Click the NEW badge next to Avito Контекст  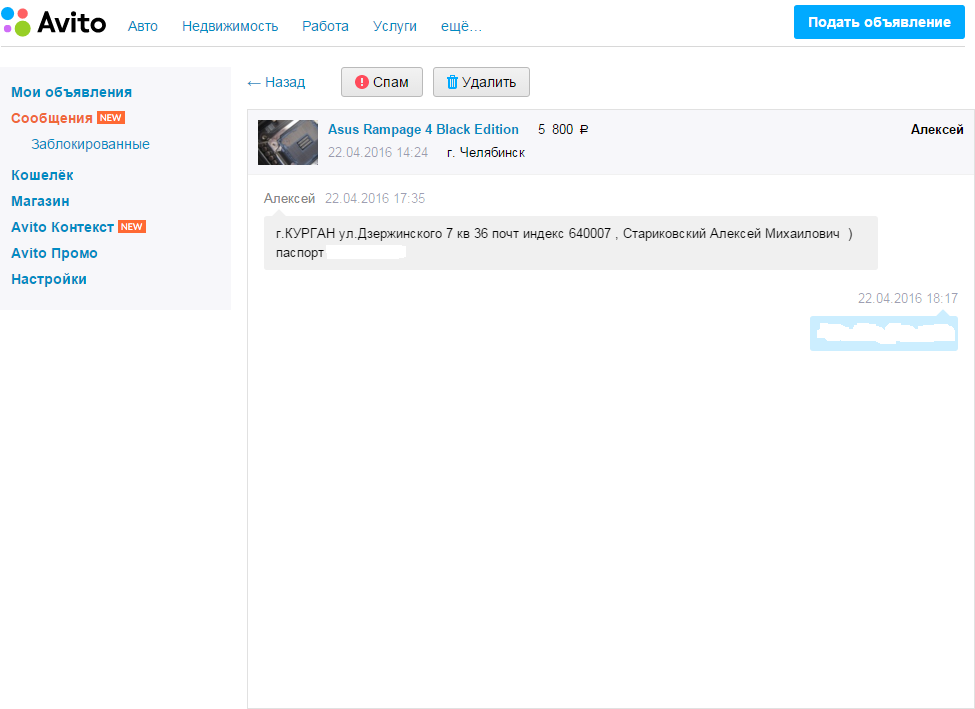132,226
